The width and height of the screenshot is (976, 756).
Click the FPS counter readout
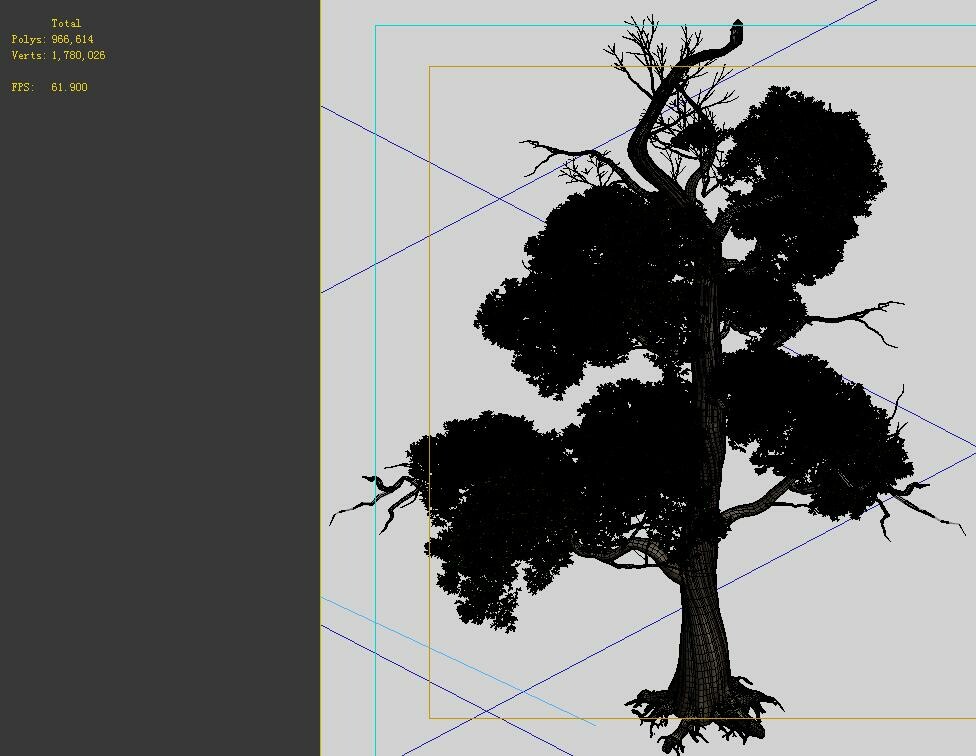coord(50,87)
